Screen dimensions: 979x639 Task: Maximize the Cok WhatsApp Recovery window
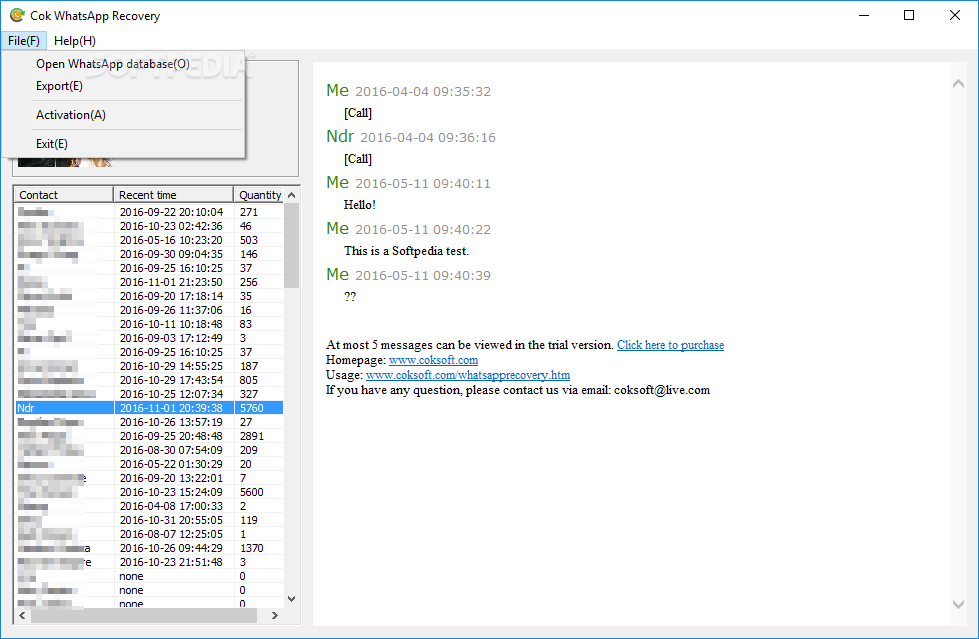[909, 16]
